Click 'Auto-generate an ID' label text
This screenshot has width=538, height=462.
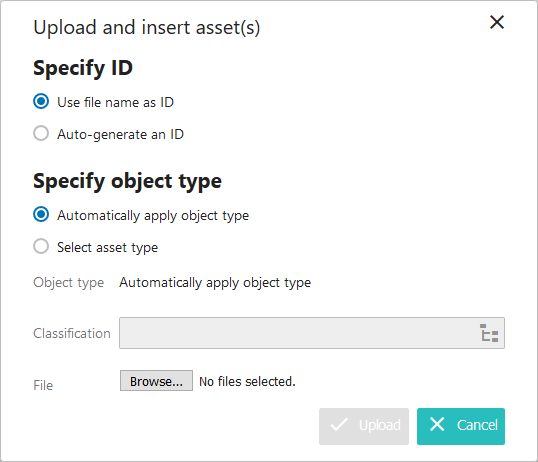click(120, 134)
